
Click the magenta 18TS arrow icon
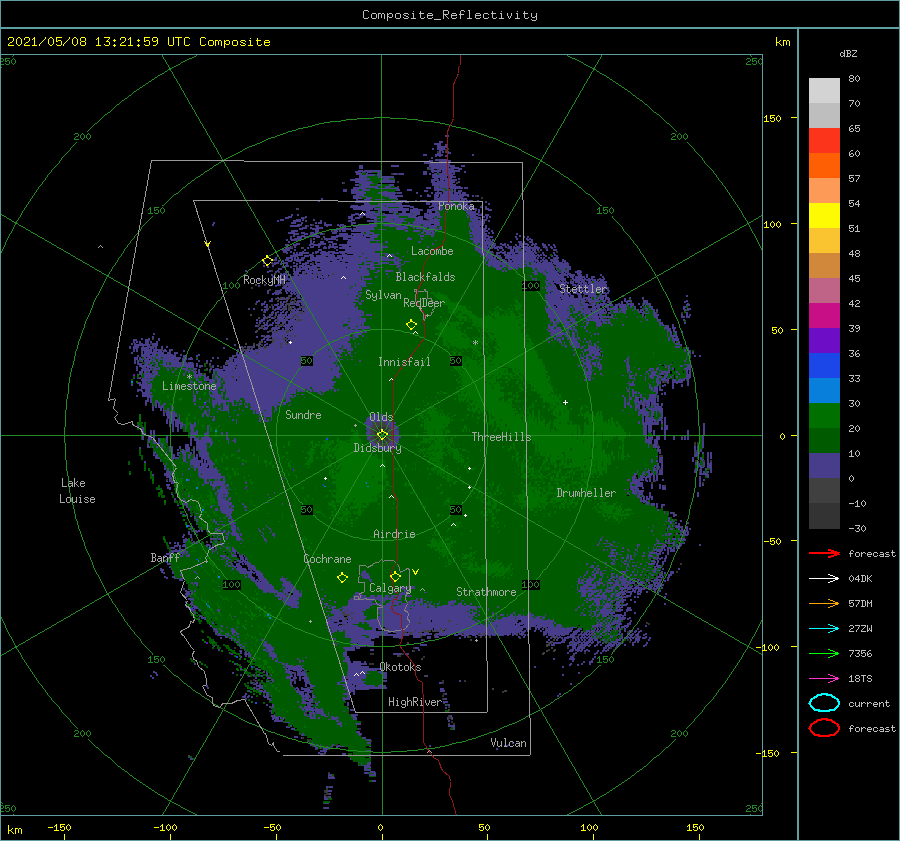824,679
